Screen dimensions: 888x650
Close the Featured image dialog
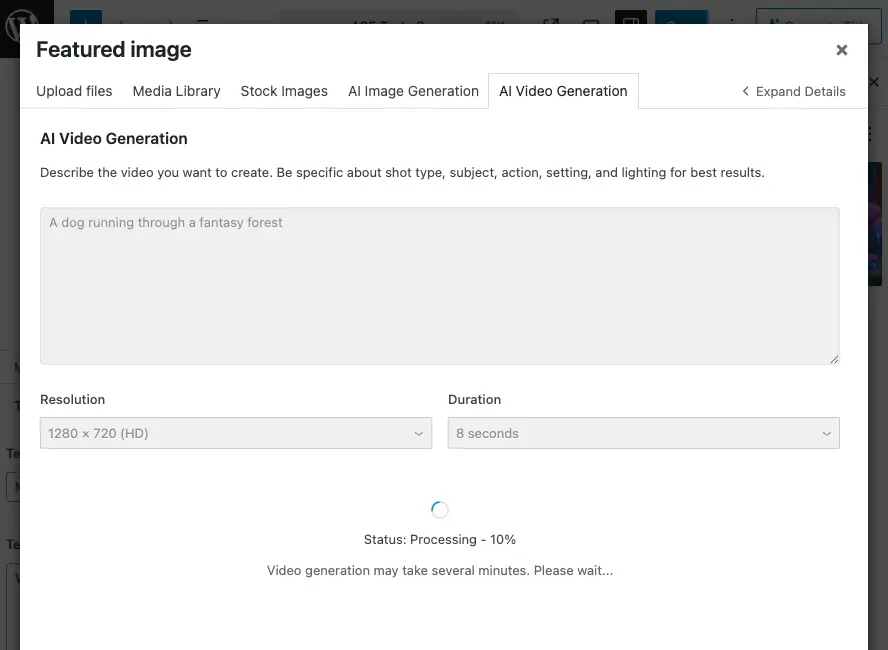pos(841,50)
